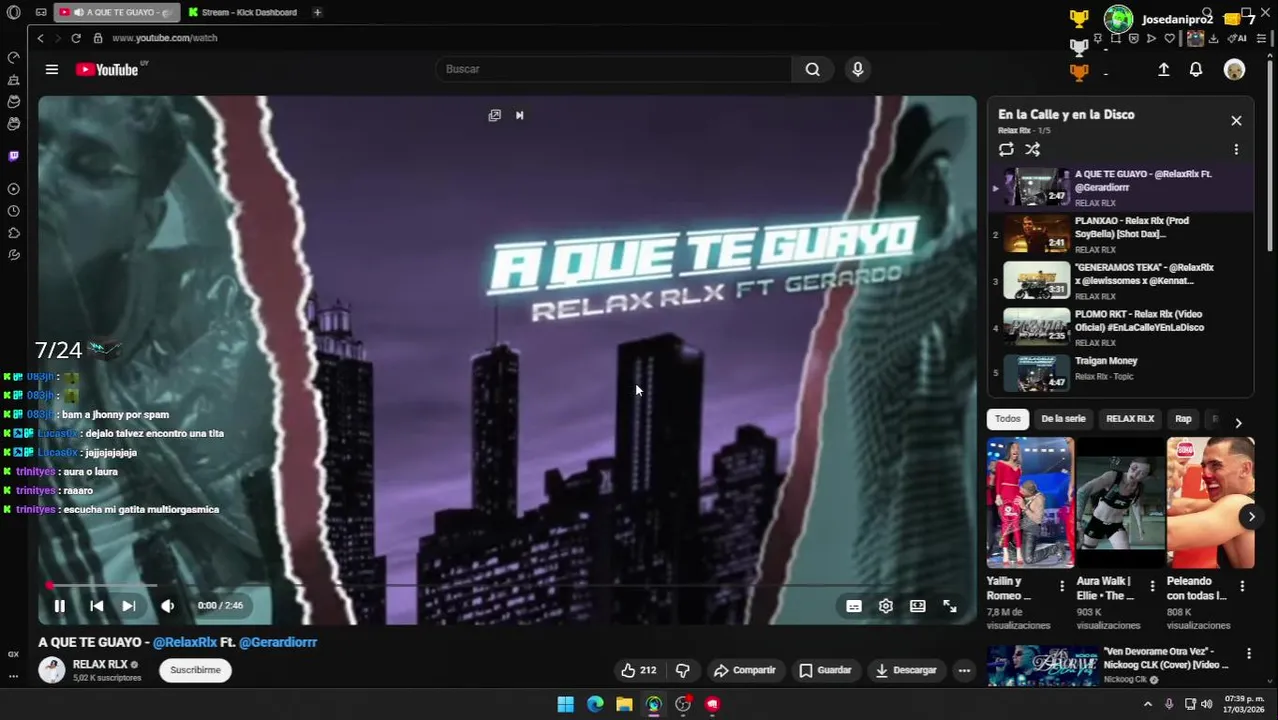Screen dimensions: 1278x720
Task: Open Windows Start menu
Action: click(x=565, y=704)
